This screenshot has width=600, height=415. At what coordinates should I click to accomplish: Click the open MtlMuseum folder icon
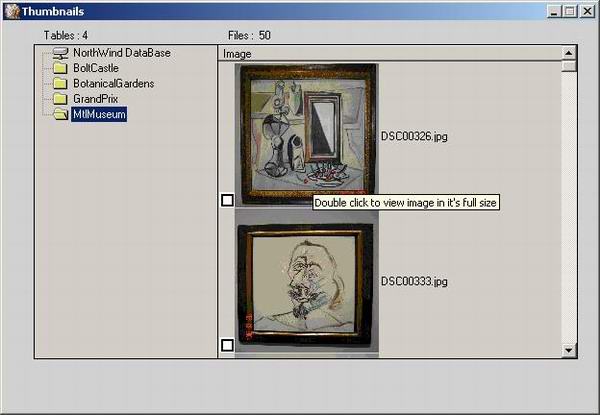[60, 114]
